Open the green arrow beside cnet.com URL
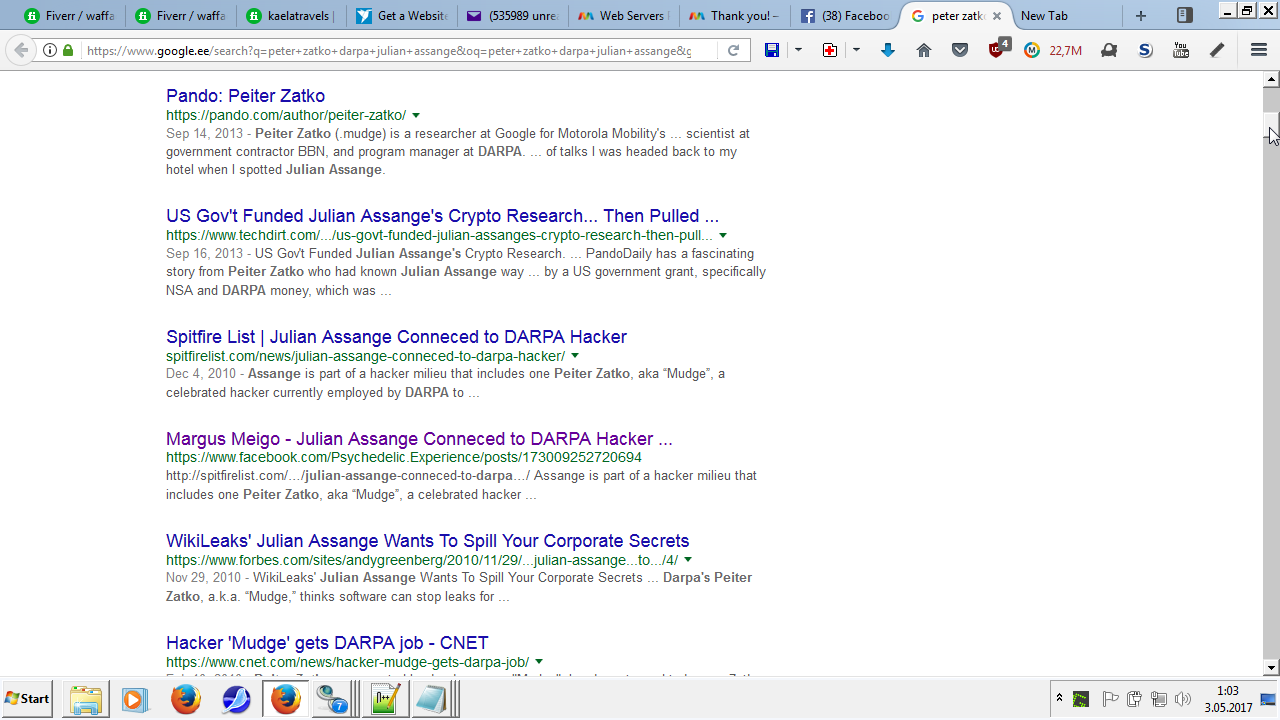 (x=539, y=662)
